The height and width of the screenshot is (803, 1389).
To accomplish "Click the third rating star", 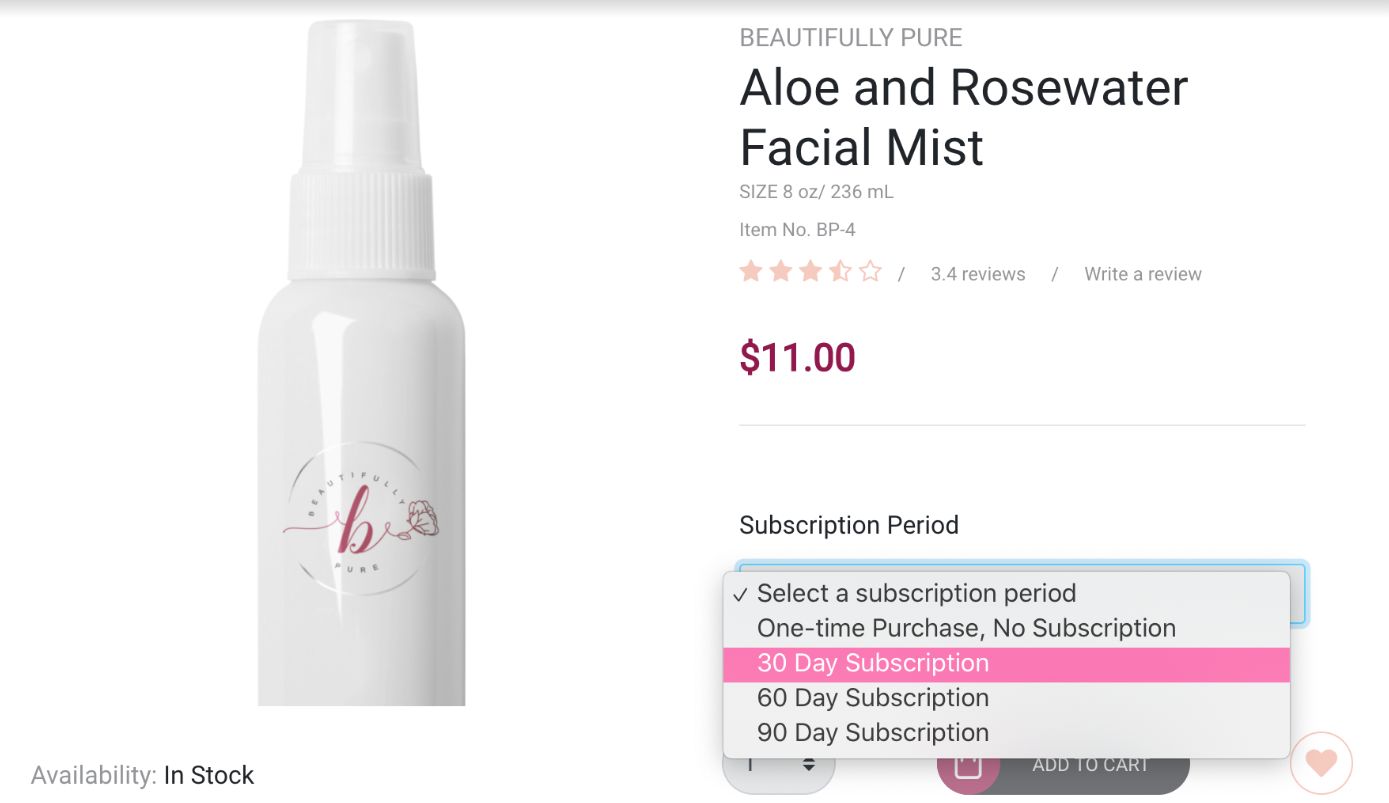I will point(810,272).
